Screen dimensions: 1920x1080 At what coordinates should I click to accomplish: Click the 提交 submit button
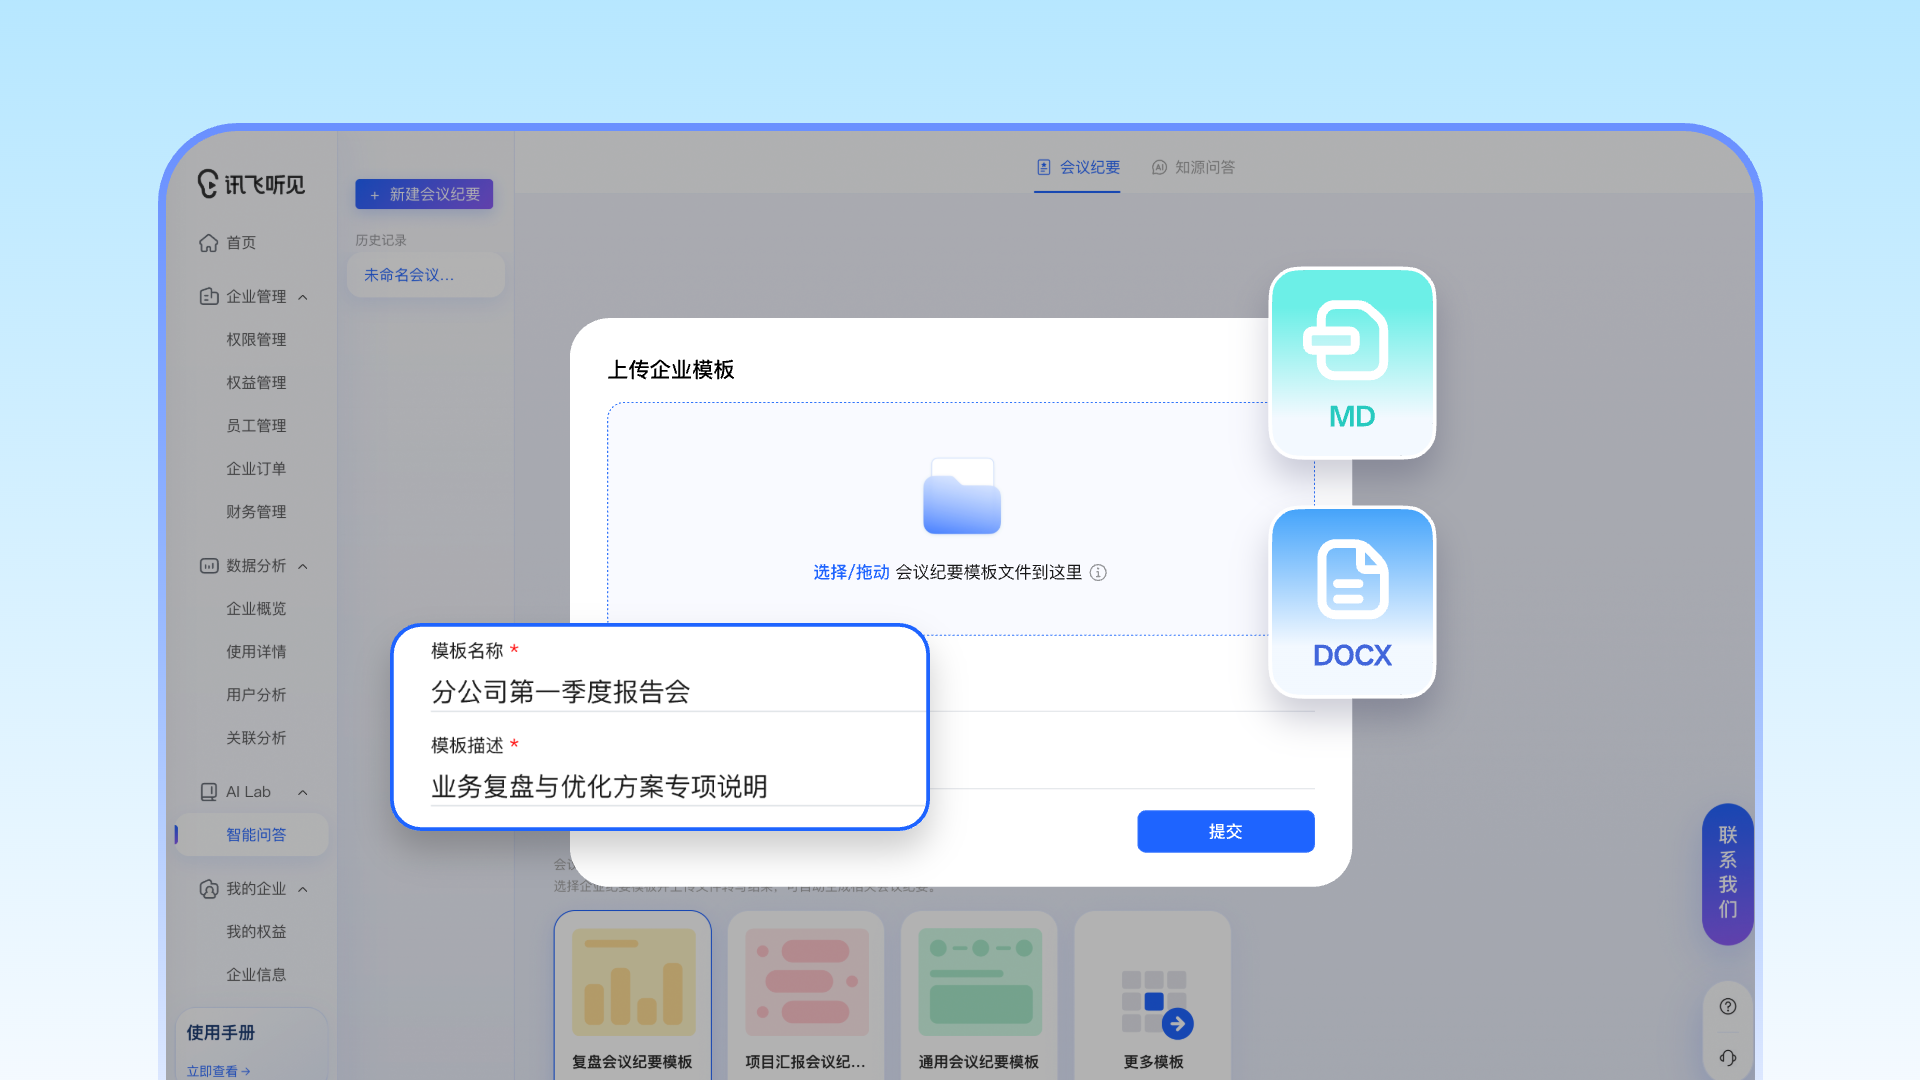(x=1226, y=831)
